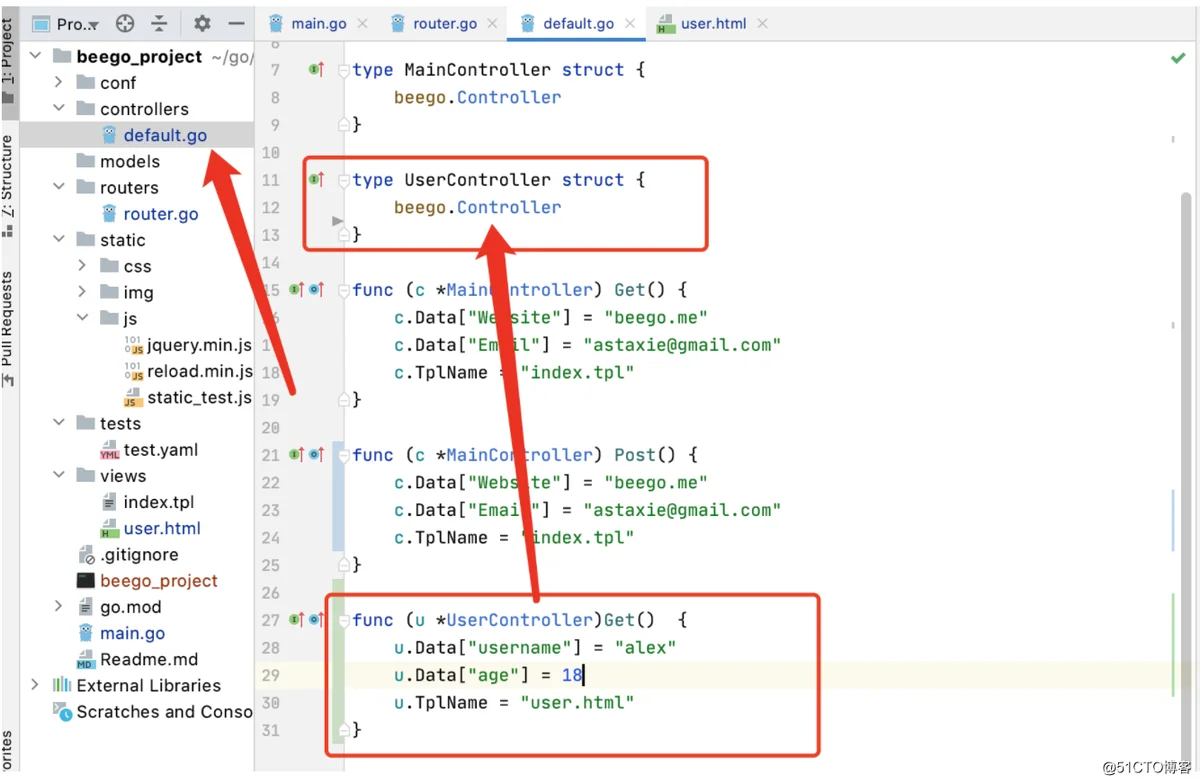This screenshot has height=784, width=1200.
Task: Open user.html in the project tree
Action: tap(162, 528)
